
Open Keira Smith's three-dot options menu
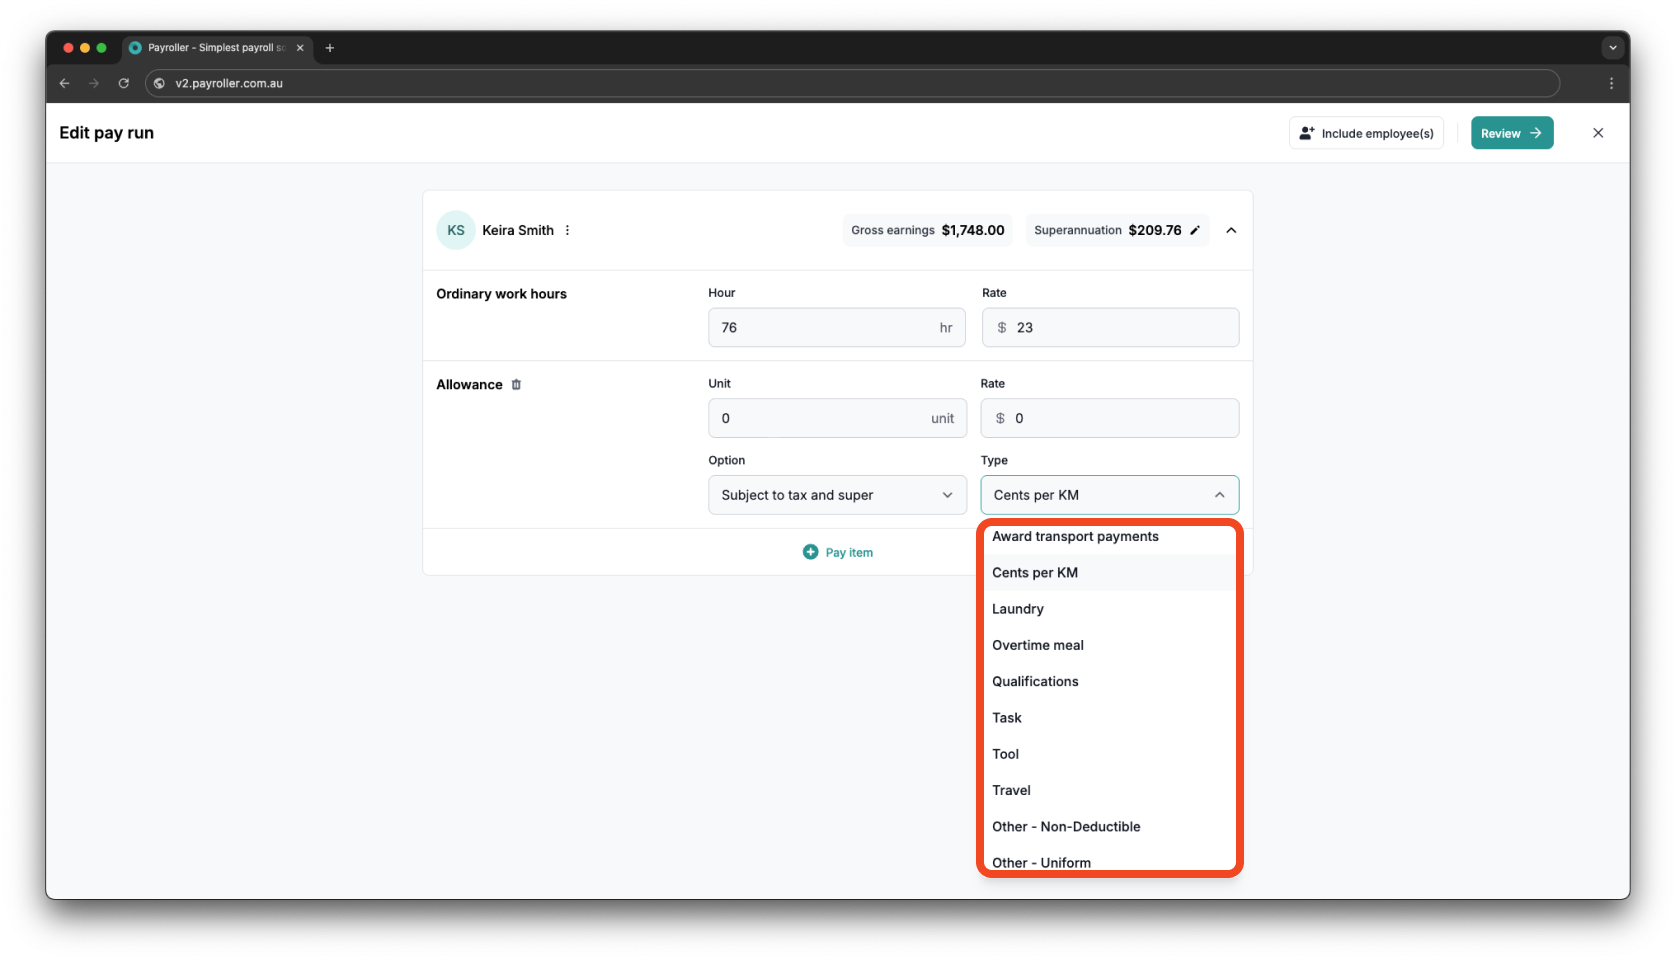click(x=567, y=230)
